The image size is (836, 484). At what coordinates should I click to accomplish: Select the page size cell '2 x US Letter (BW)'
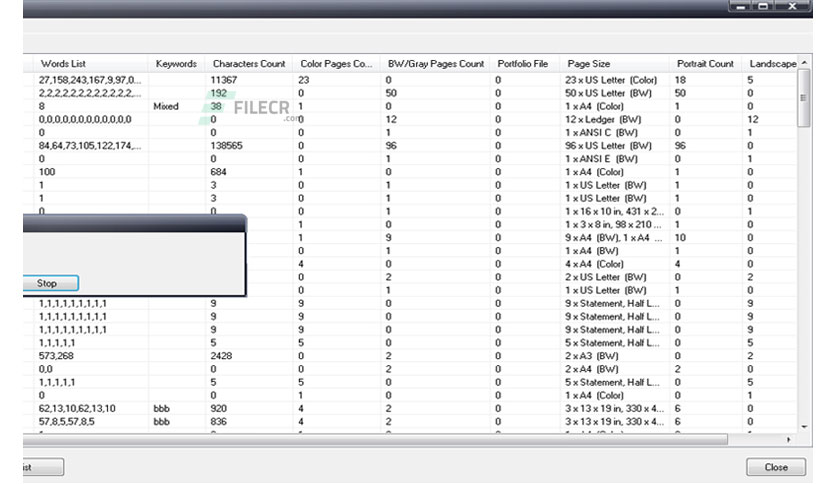606,277
